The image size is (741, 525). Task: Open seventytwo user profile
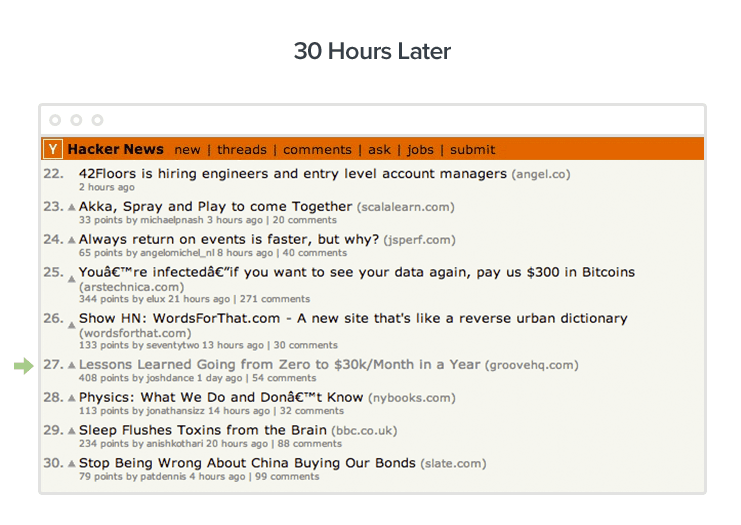point(172,345)
